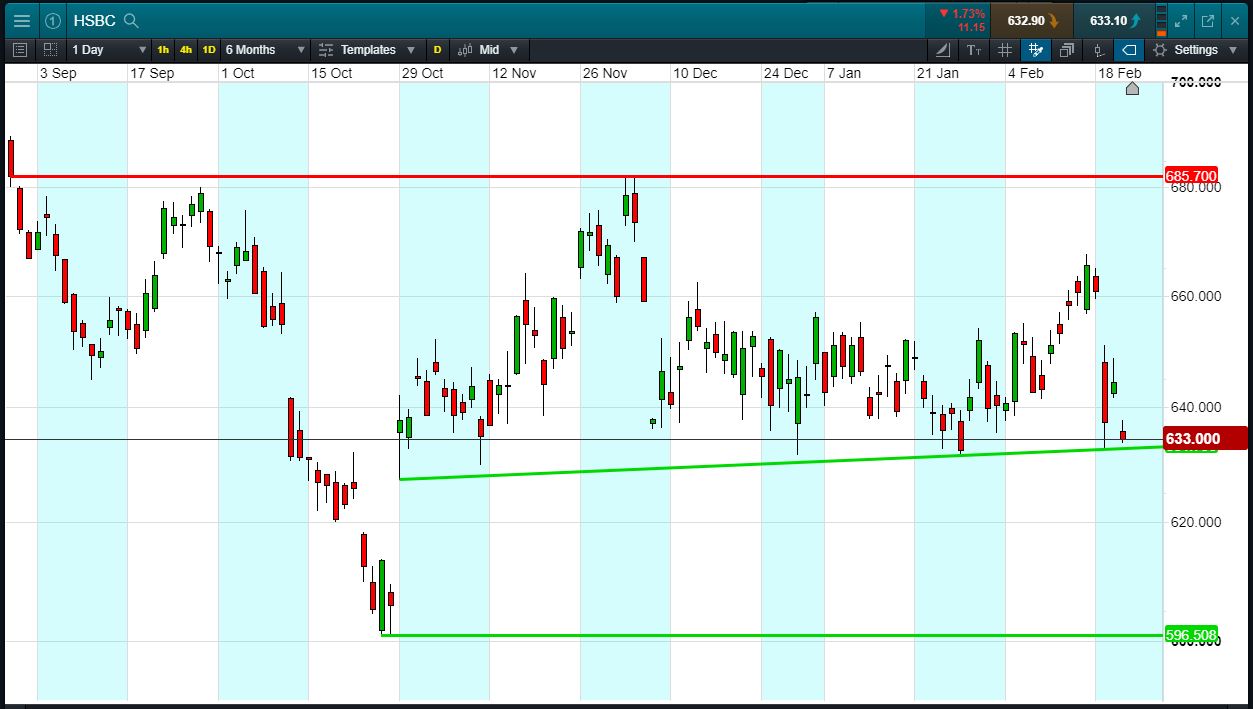1253x709 pixels.
Task: Click the 633.10 buy price button
Action: pos(1114,20)
